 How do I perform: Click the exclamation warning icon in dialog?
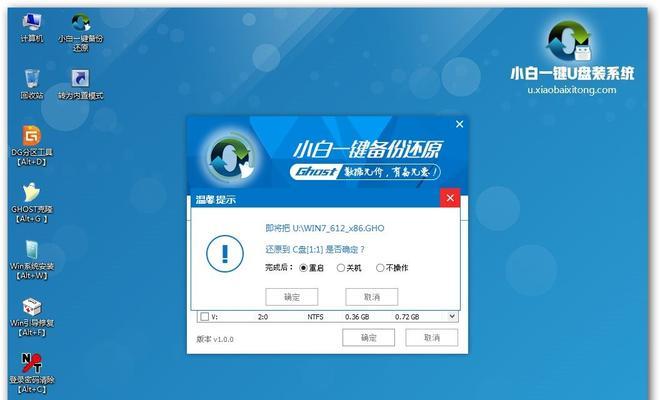pos(225,253)
